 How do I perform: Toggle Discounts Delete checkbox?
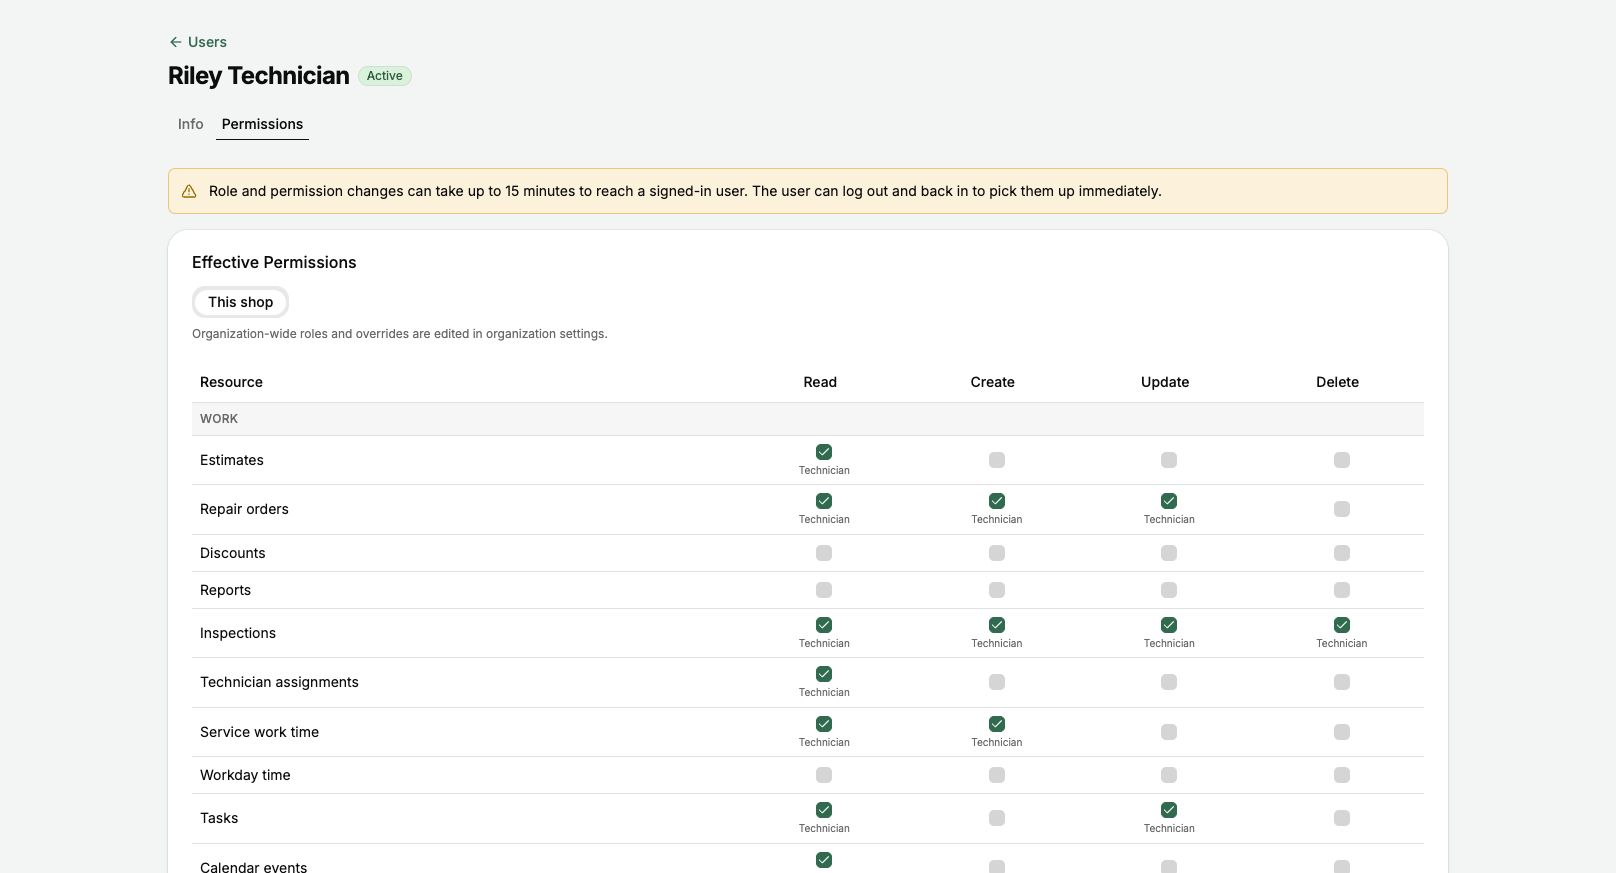coord(1342,553)
